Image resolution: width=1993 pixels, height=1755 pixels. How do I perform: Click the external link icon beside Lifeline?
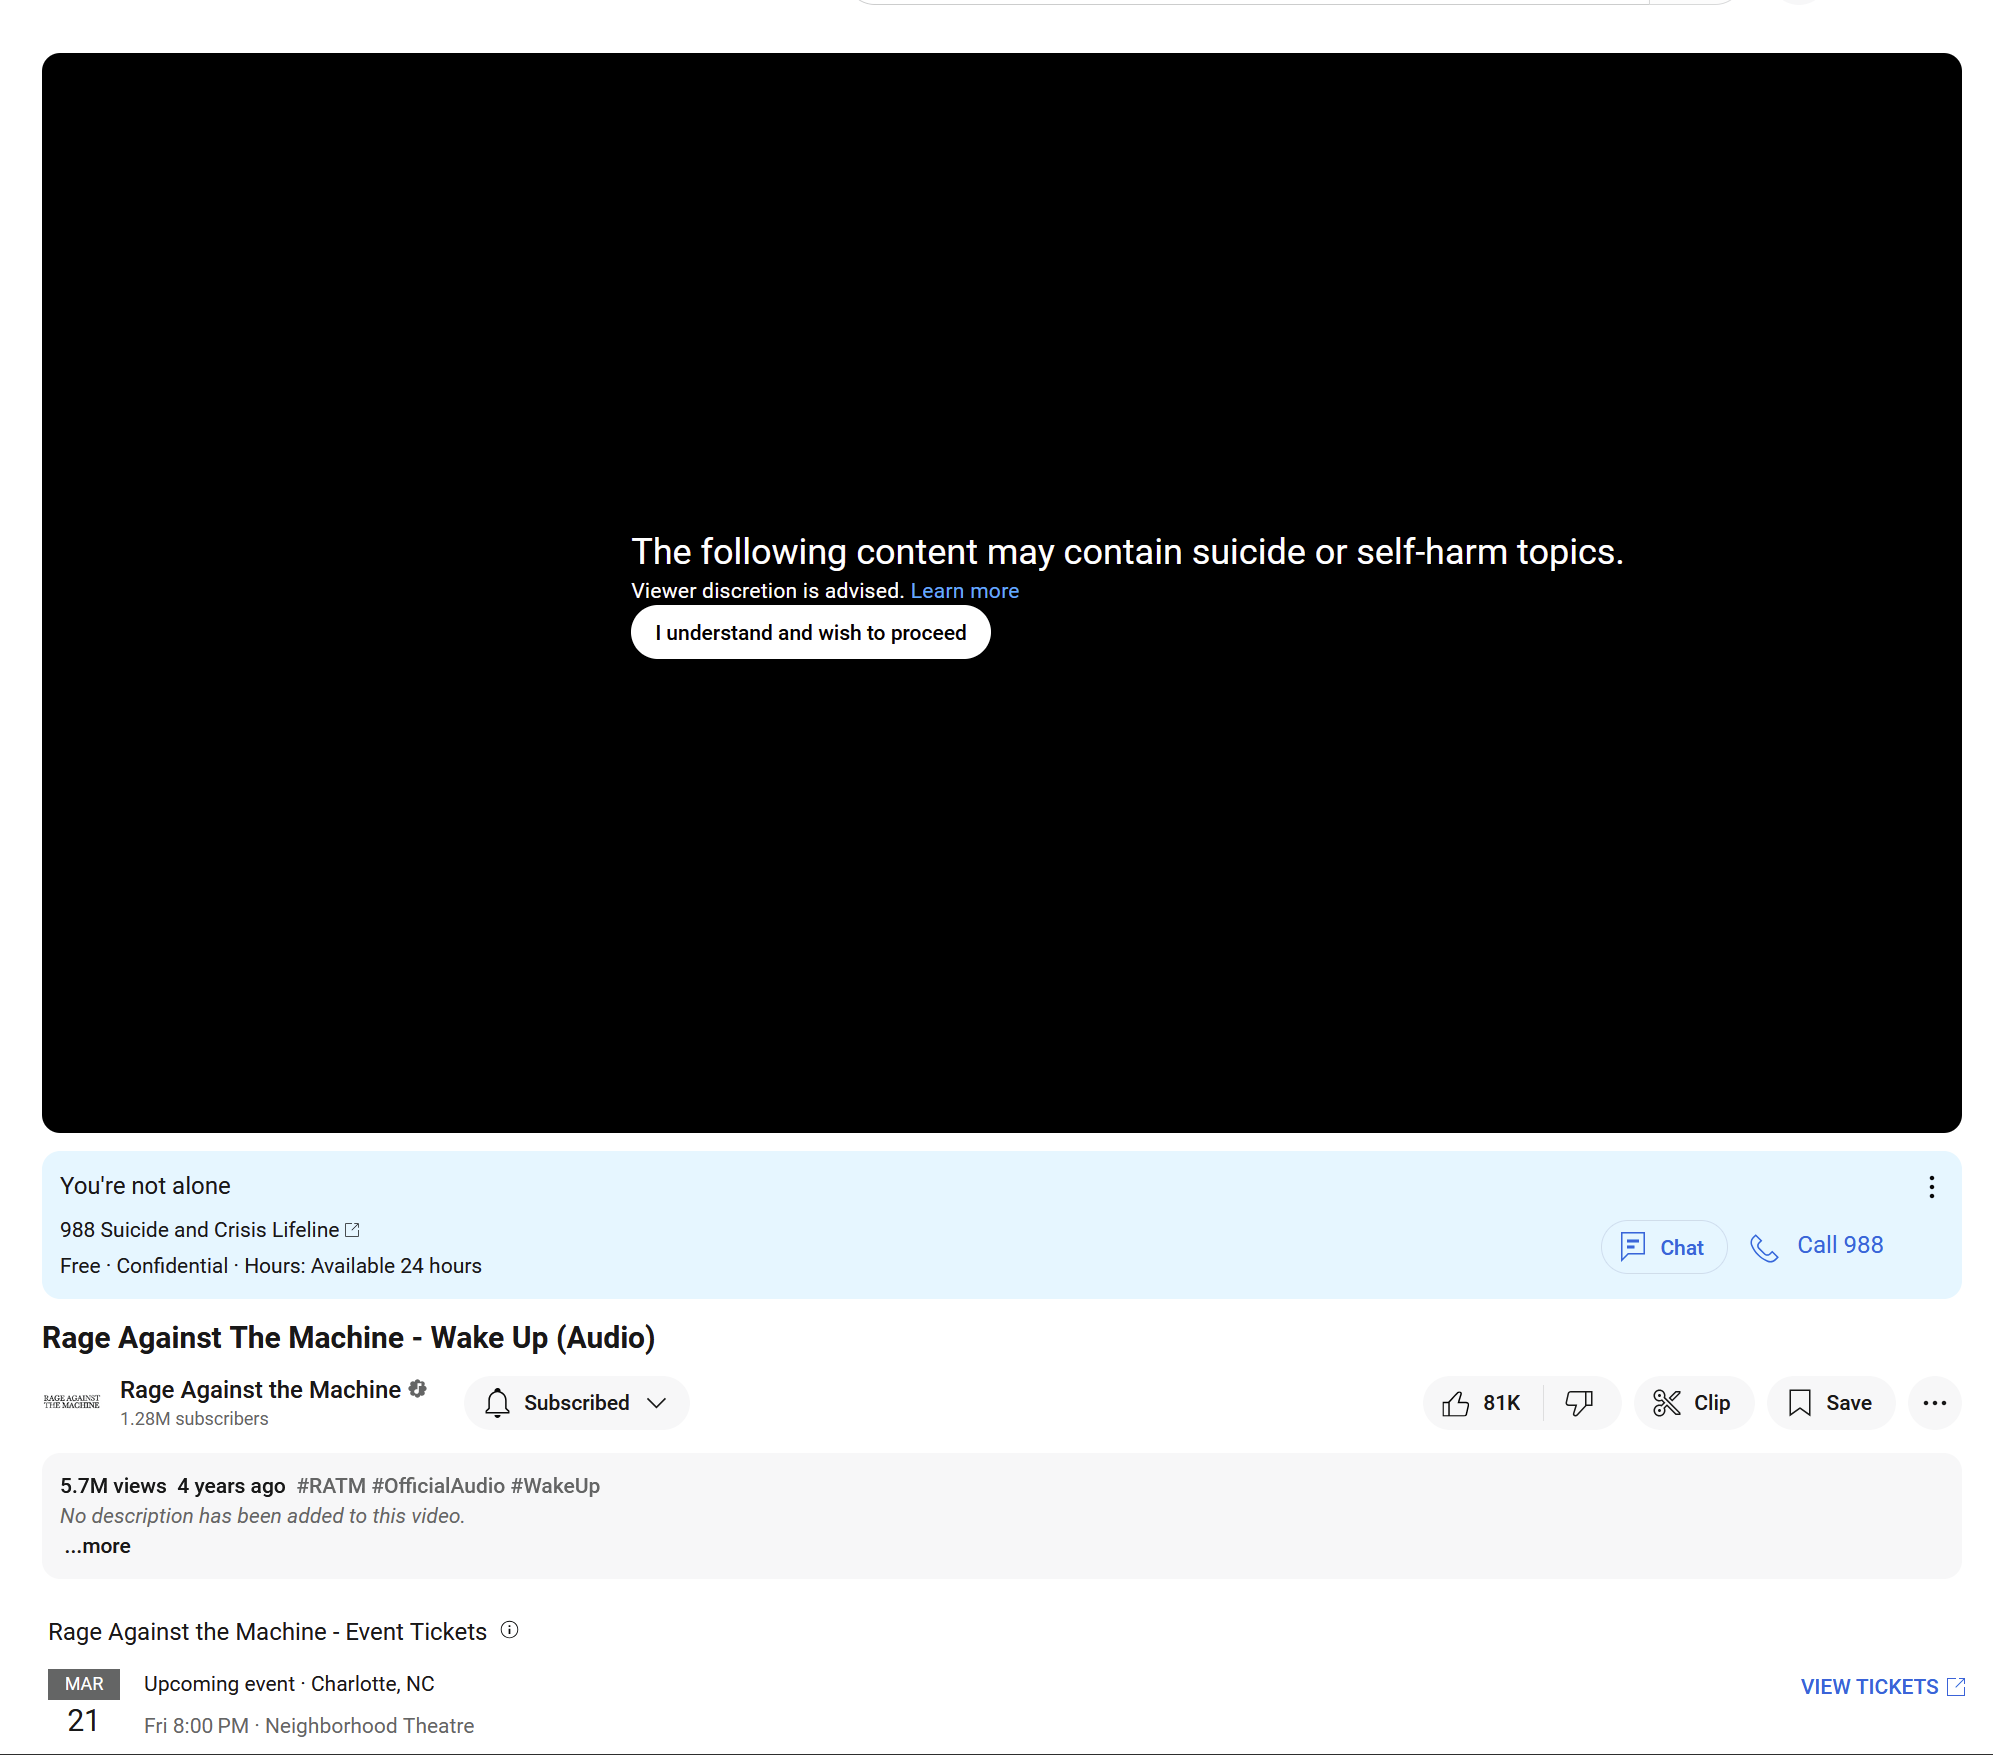[x=352, y=1230]
